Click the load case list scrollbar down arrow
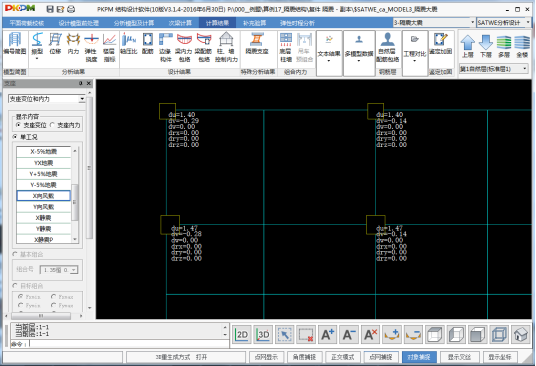The image size is (536, 366). point(75,239)
